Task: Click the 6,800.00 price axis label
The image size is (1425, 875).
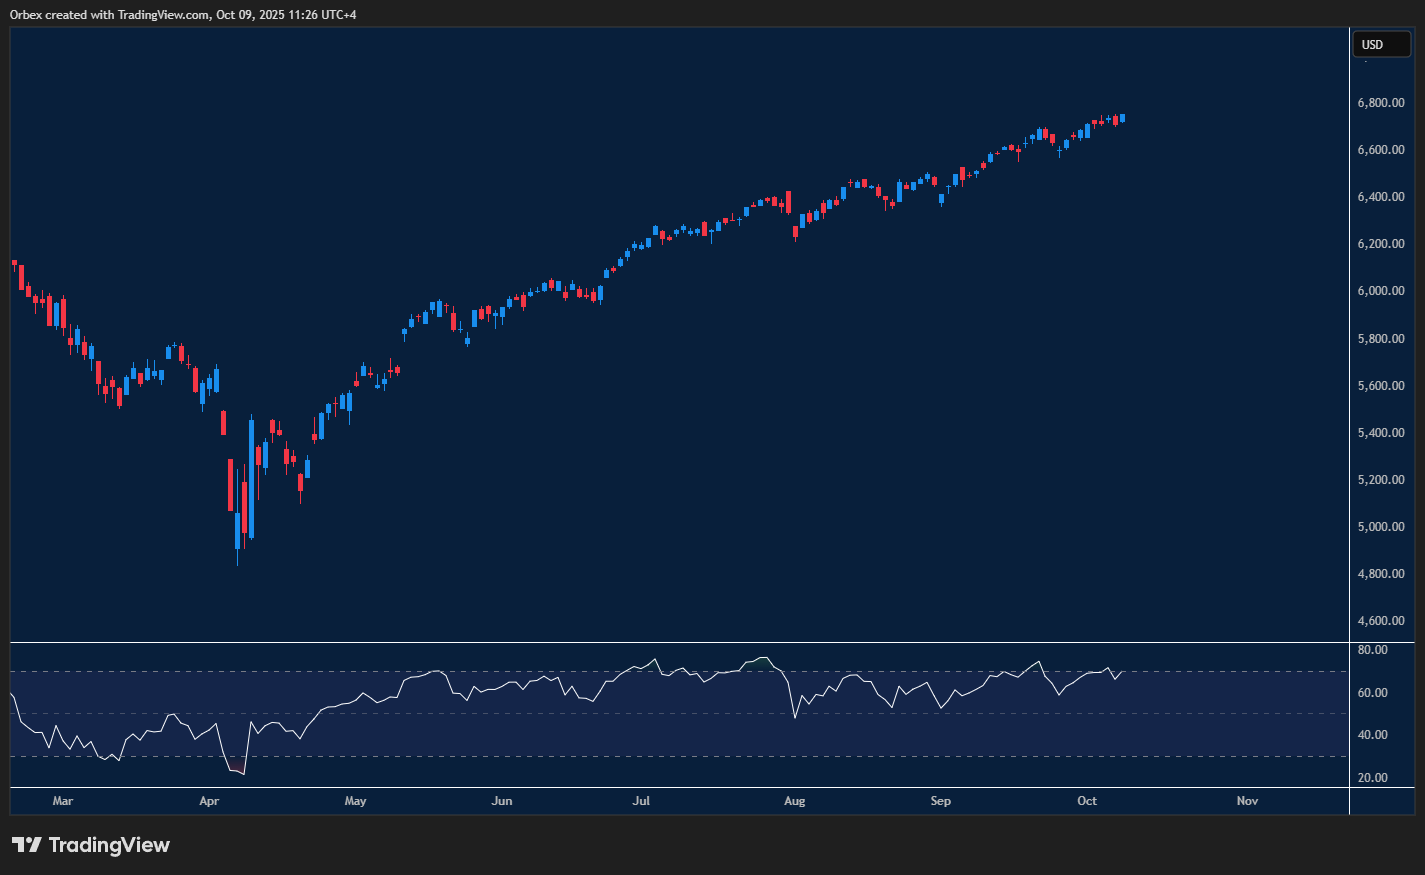Action: click(x=1380, y=103)
